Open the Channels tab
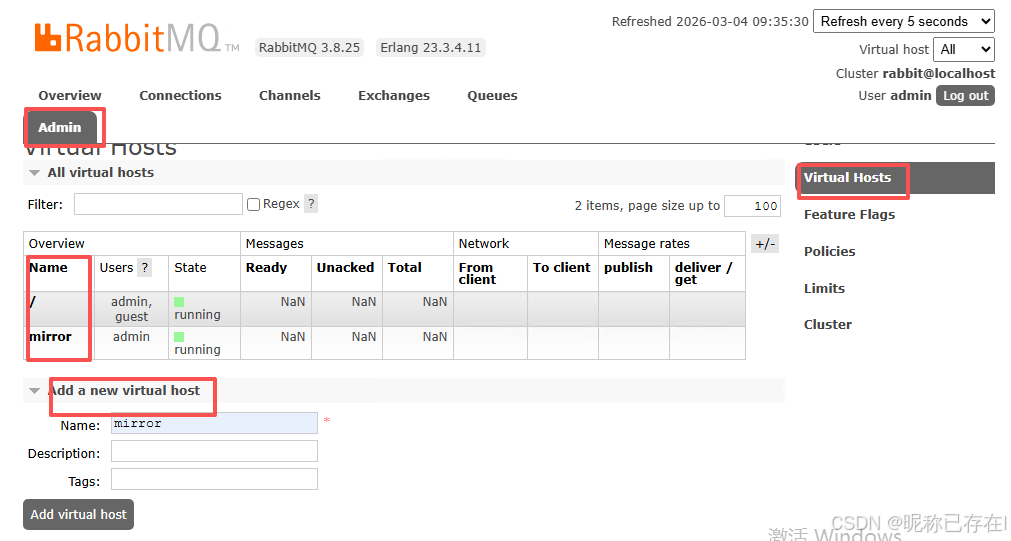Viewport: 1011px width, 541px height. 290,95
